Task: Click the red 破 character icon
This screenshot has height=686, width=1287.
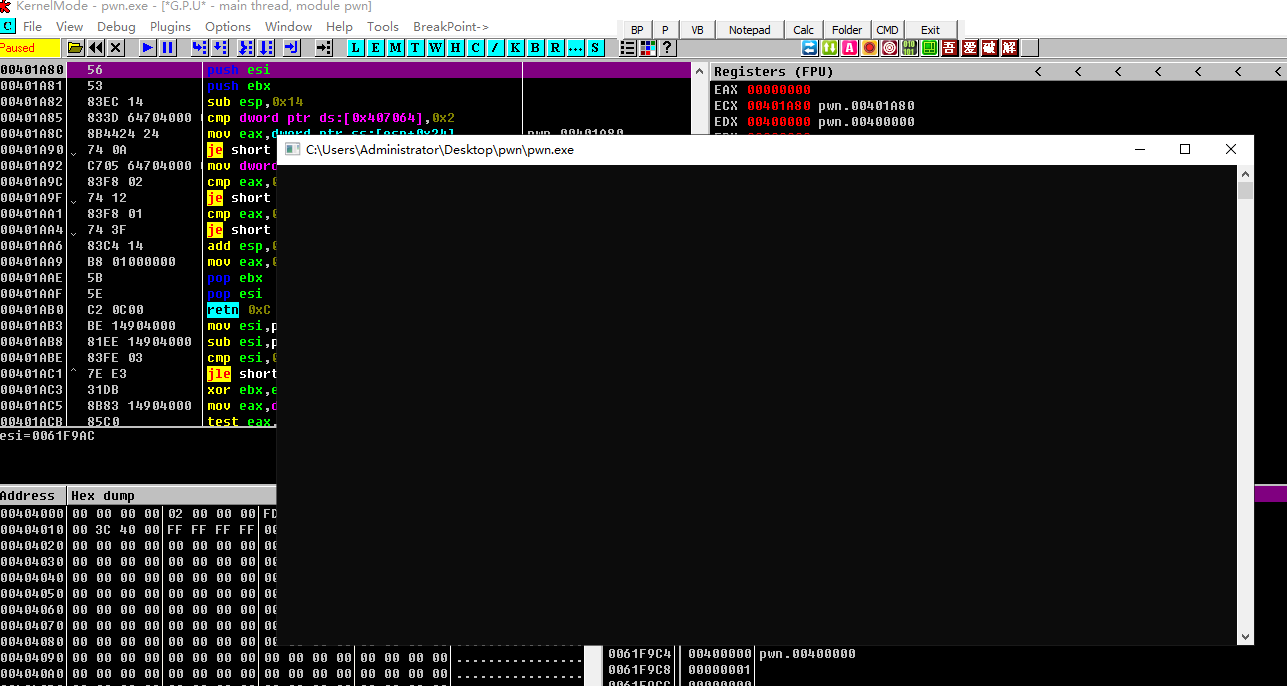Action: click(990, 48)
